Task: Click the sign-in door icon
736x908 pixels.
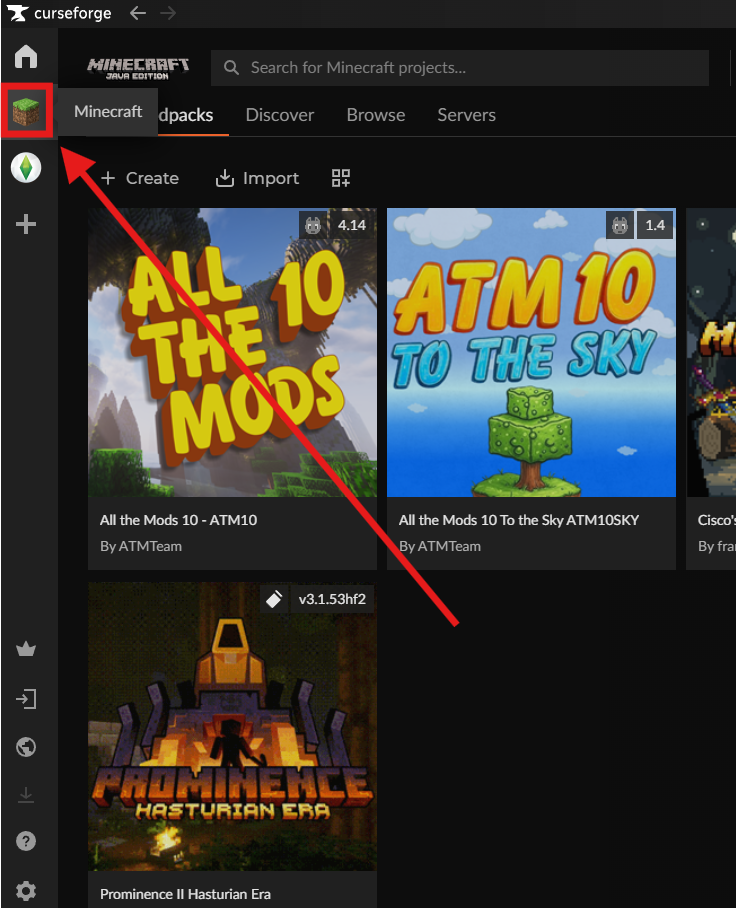Action: (26, 699)
